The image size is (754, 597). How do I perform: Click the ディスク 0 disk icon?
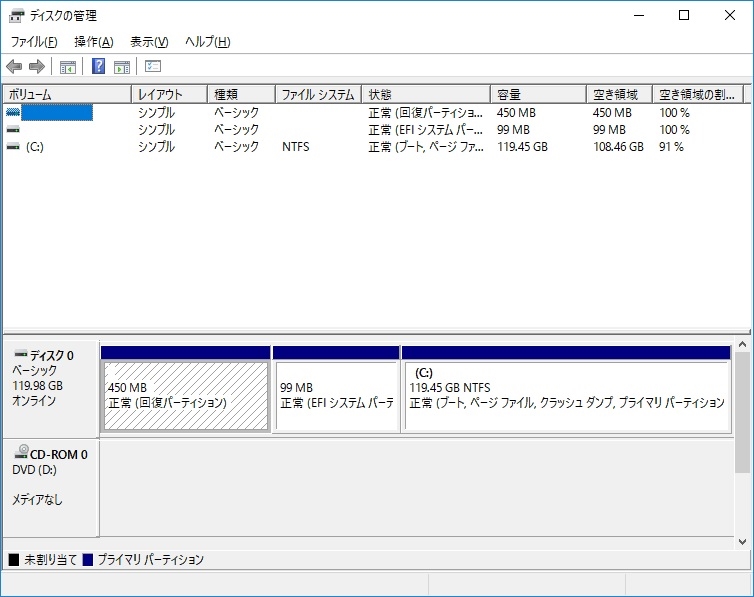(x=21, y=355)
